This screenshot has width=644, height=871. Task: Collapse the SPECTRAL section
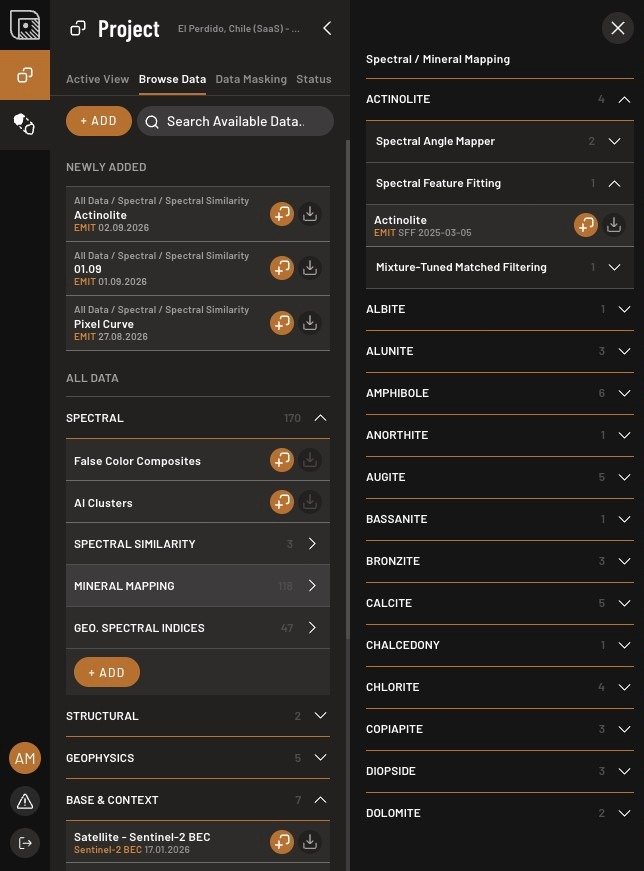tap(198, 418)
